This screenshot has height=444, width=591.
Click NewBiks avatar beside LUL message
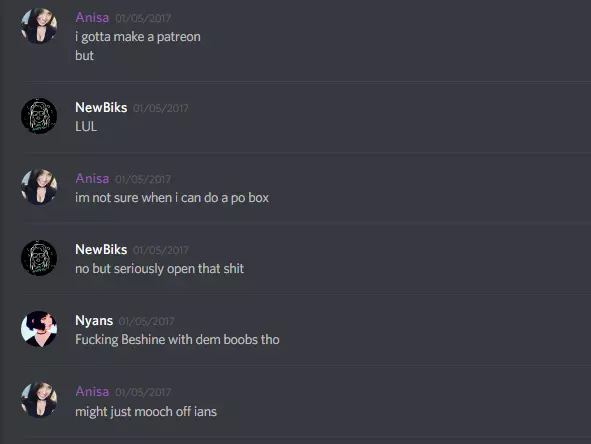click(x=39, y=116)
